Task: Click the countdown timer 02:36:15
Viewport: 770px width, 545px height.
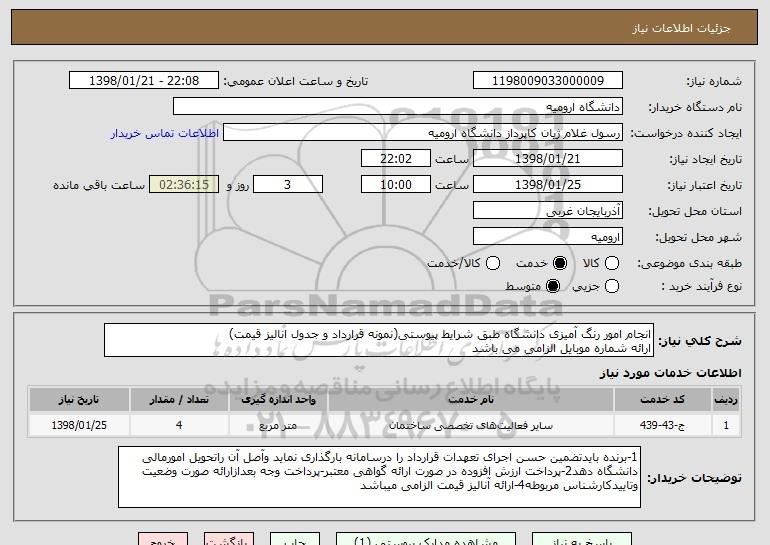Action: [x=184, y=185]
